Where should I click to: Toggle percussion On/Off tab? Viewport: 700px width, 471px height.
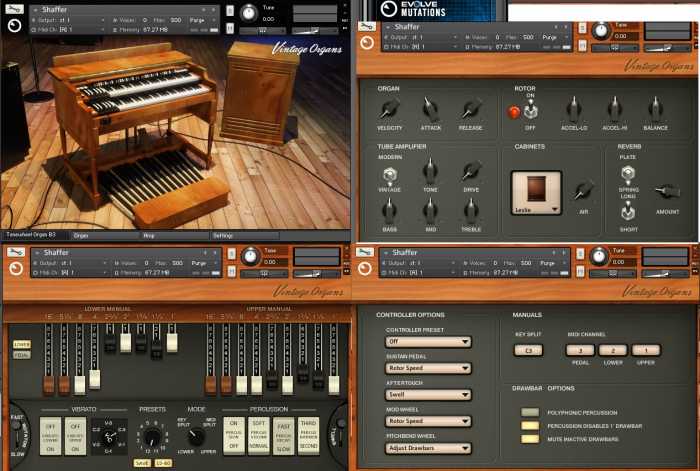[x=233, y=436]
